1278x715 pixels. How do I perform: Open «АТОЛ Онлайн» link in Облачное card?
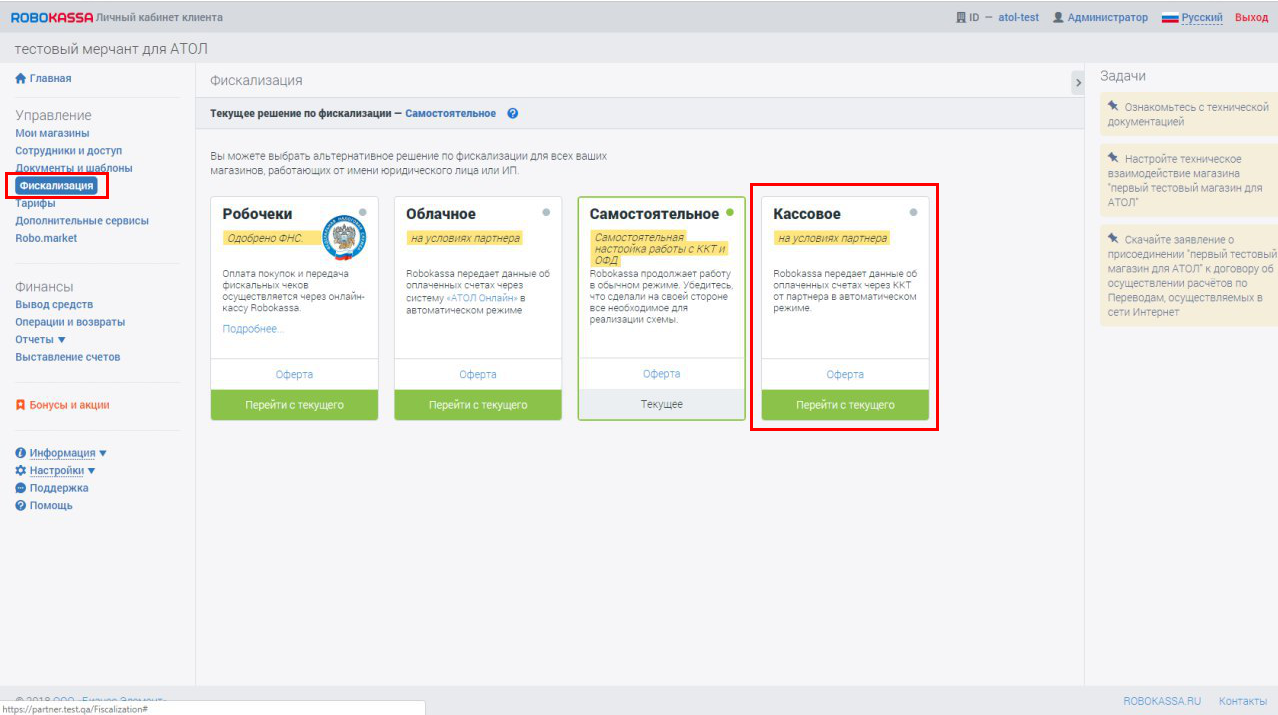coord(482,297)
